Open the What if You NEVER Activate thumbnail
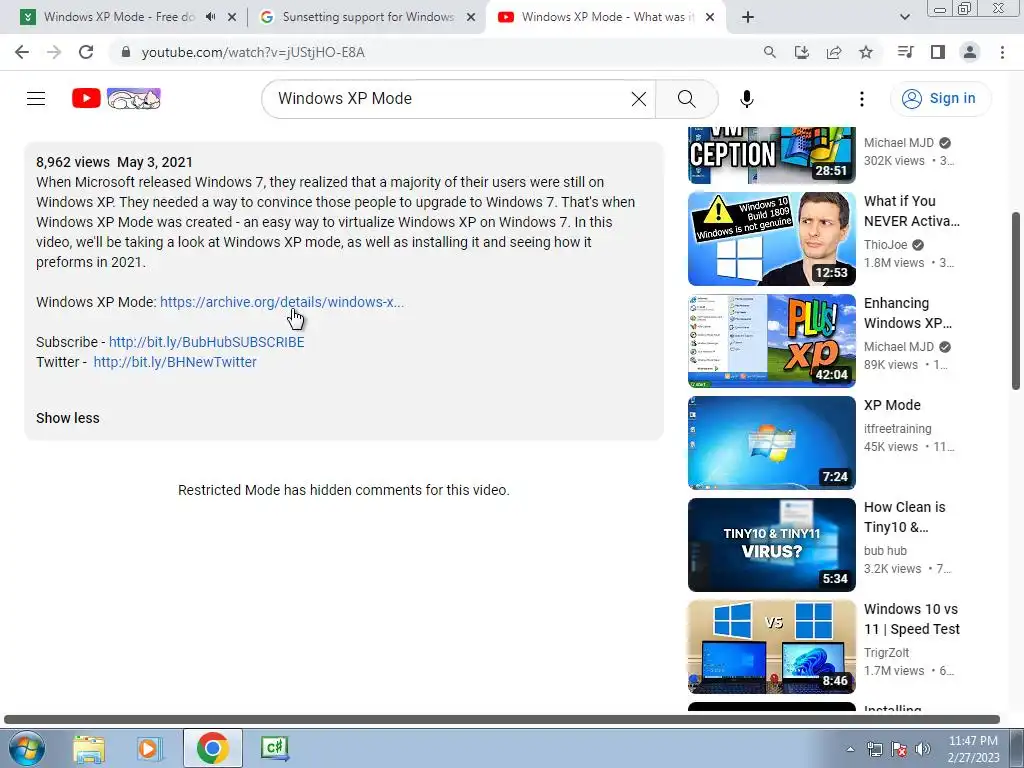 point(771,238)
